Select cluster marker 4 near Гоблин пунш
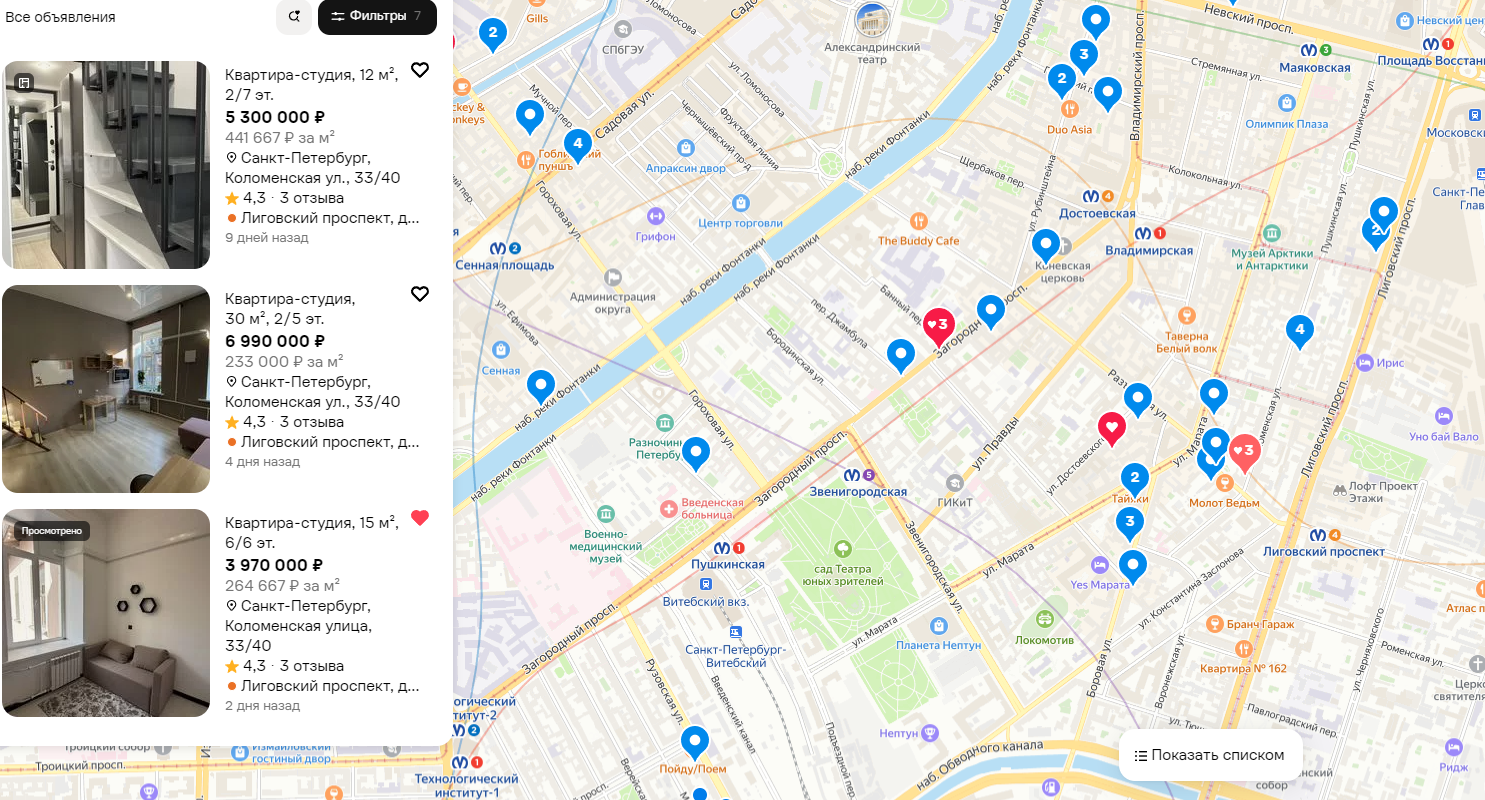The width and height of the screenshot is (1485, 800). (x=576, y=145)
